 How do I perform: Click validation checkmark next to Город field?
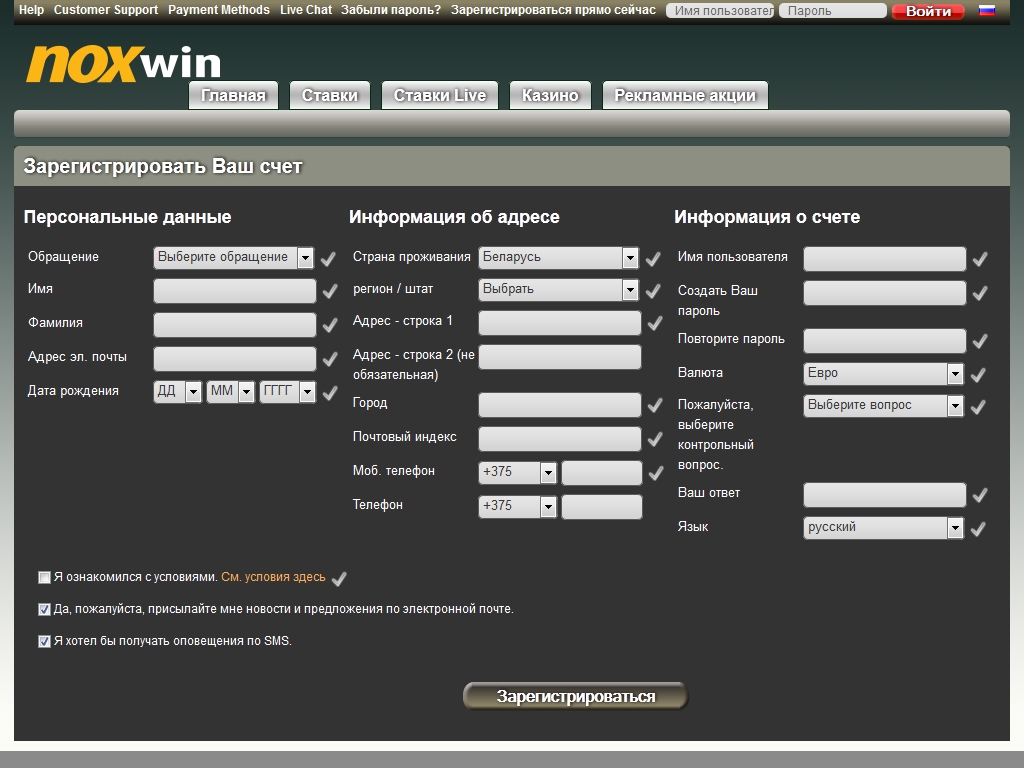[655, 405]
